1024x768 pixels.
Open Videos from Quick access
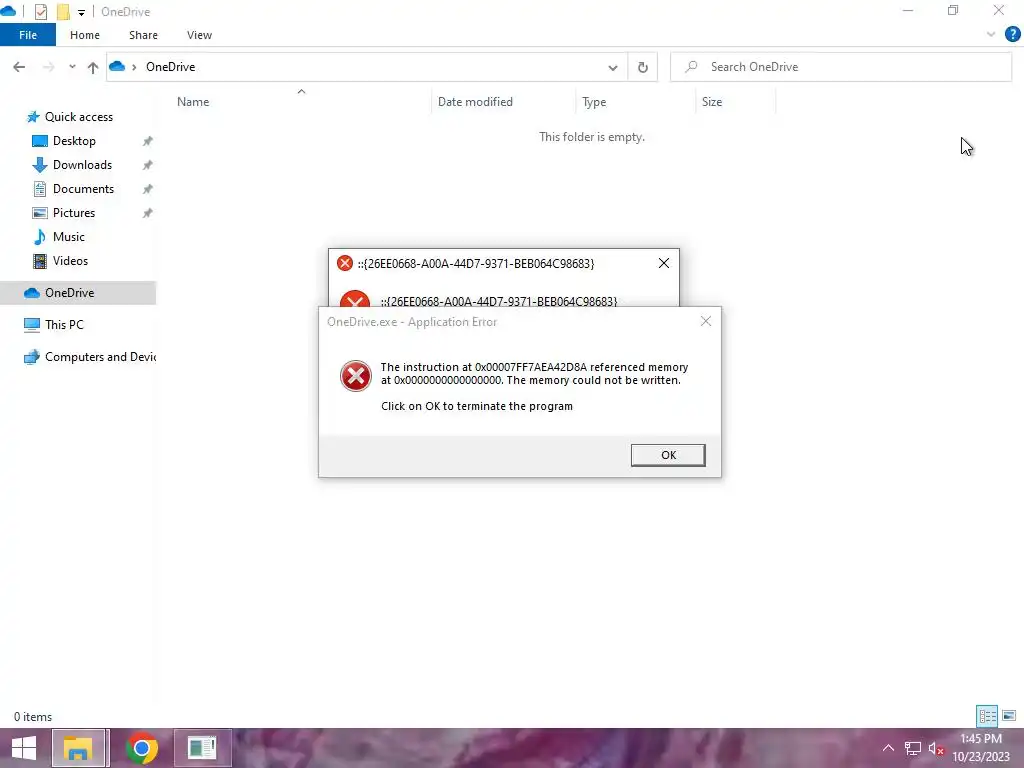[70, 261]
